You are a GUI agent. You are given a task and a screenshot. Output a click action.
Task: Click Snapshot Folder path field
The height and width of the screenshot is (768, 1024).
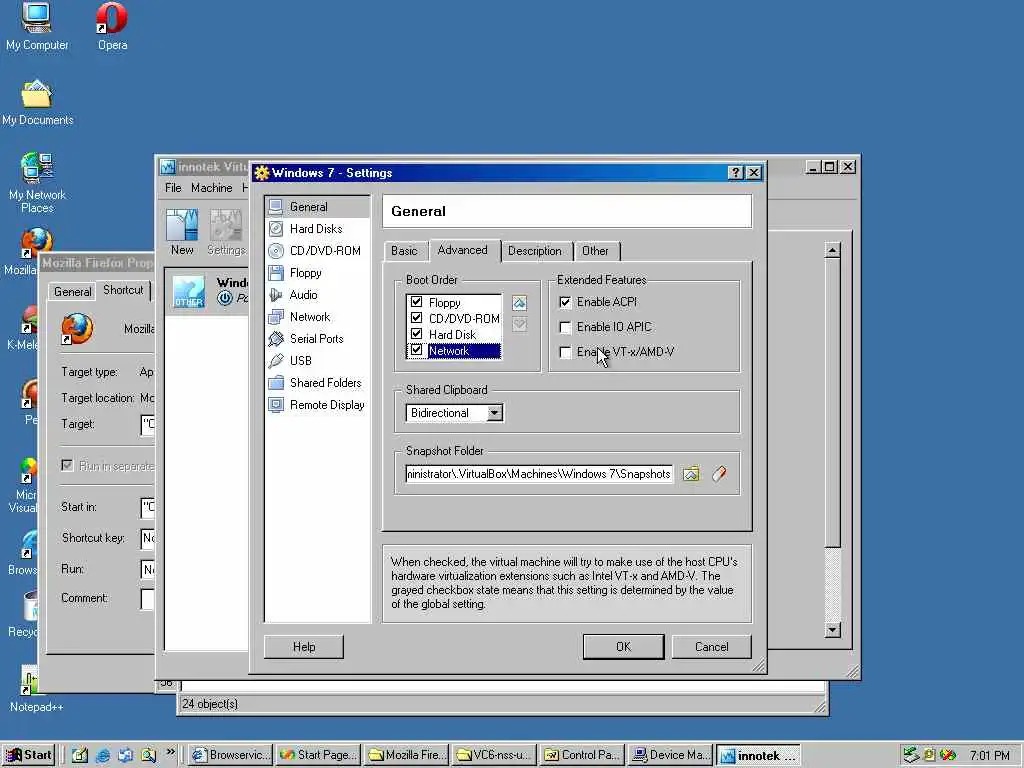point(539,474)
